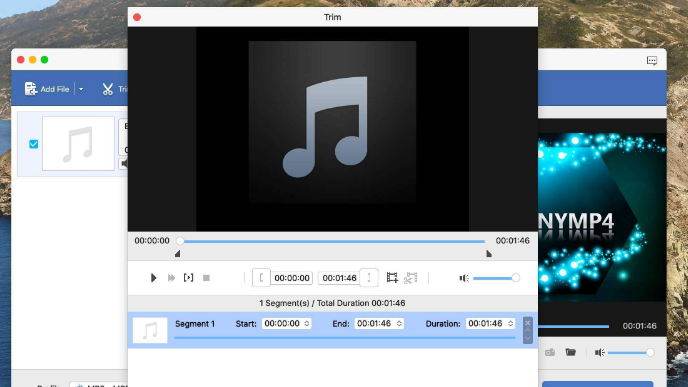Mute the main window preview speaker
Image resolution: width=688 pixels, height=387 pixels.
point(599,352)
